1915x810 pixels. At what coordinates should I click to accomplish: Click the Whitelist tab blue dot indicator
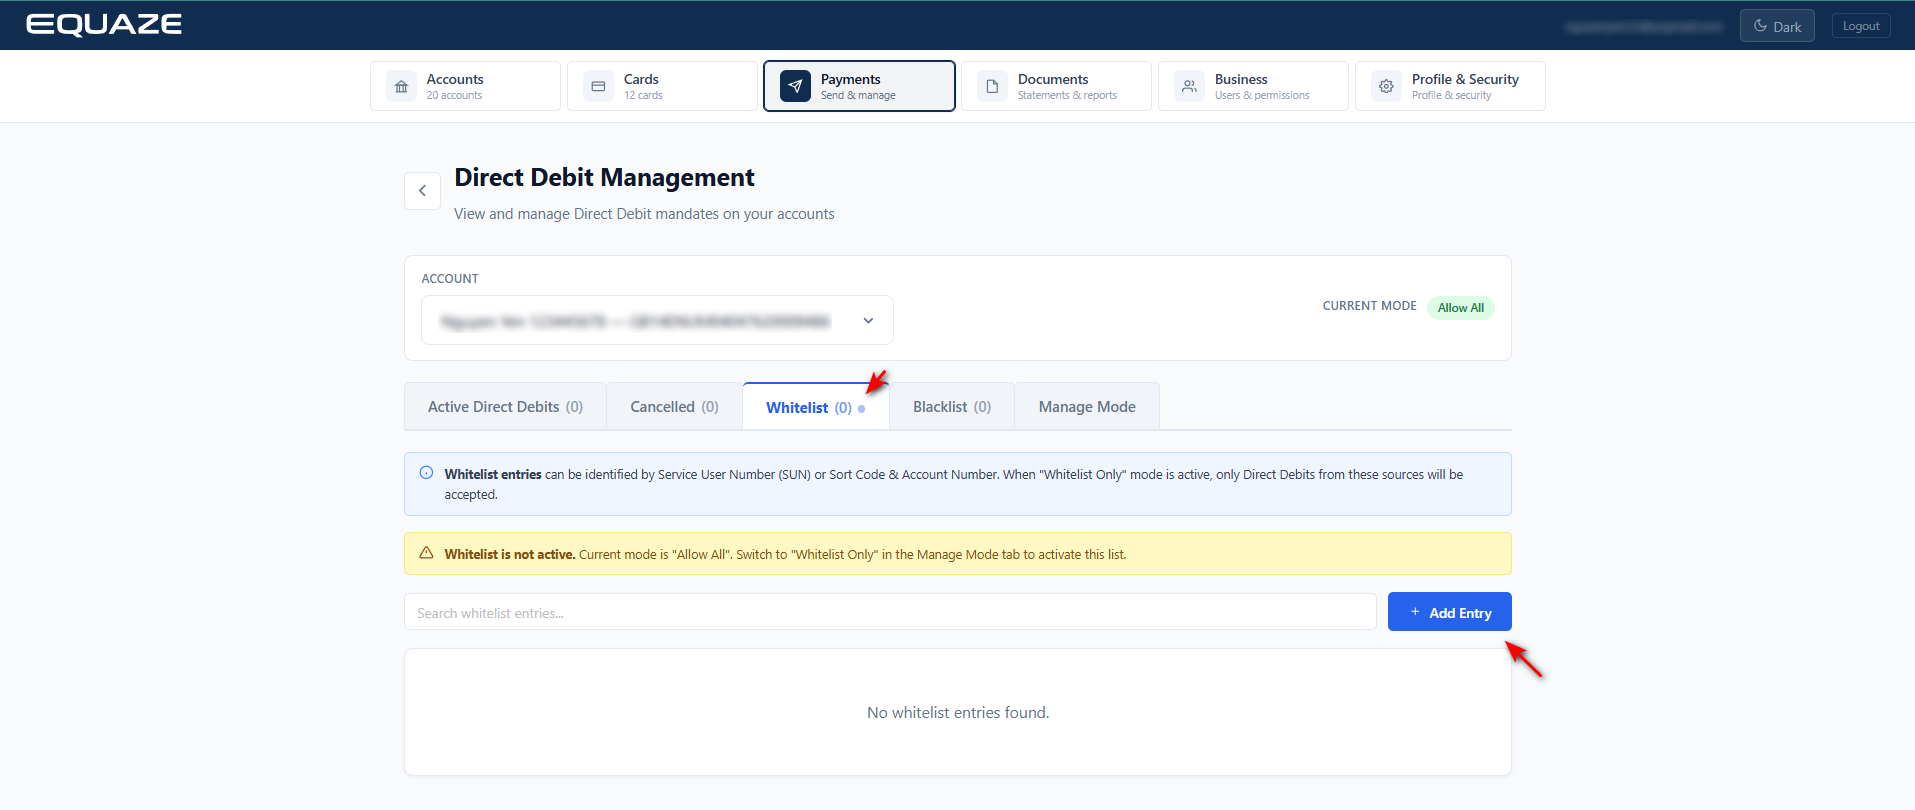tap(861, 408)
